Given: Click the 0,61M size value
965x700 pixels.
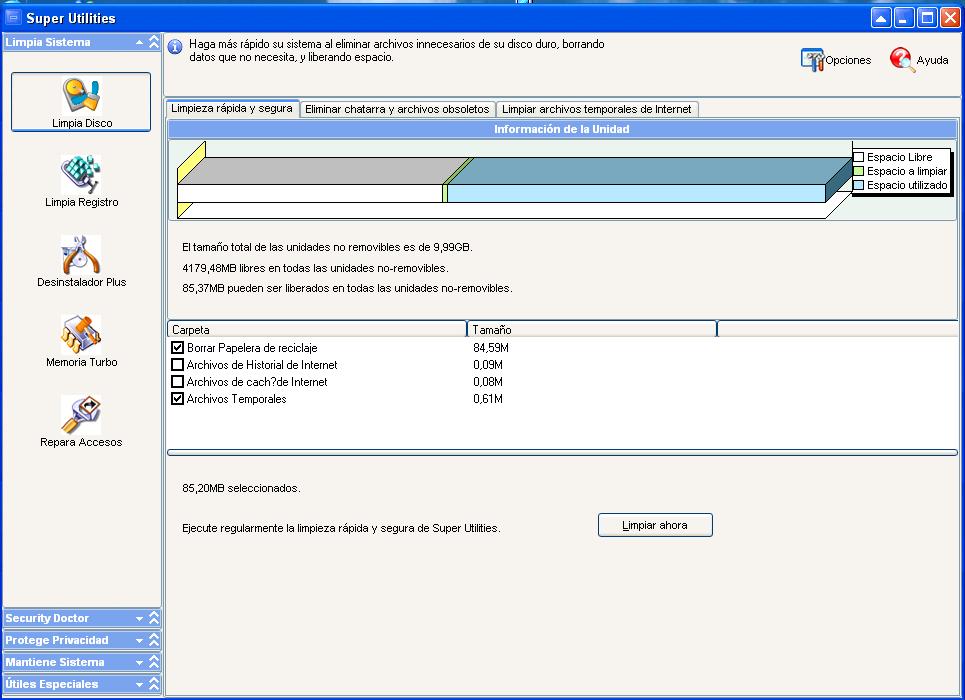Looking at the screenshot, I should pyautogui.click(x=487, y=399).
